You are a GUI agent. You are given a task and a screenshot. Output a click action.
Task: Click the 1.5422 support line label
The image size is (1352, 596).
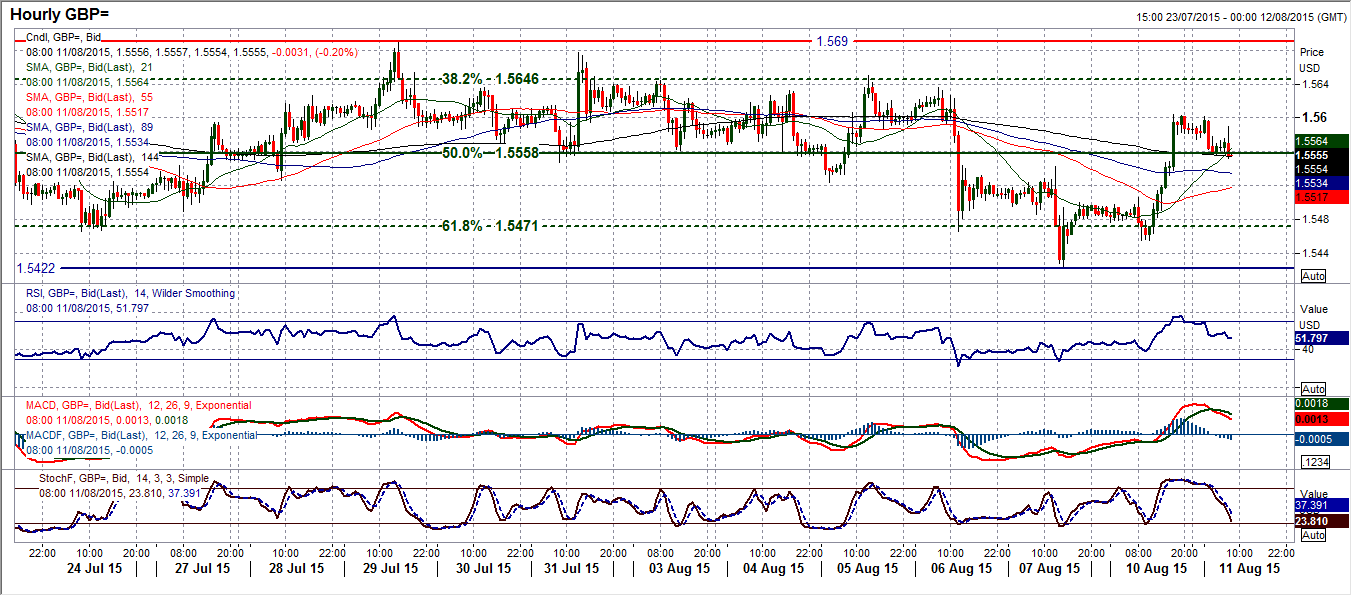point(37,268)
